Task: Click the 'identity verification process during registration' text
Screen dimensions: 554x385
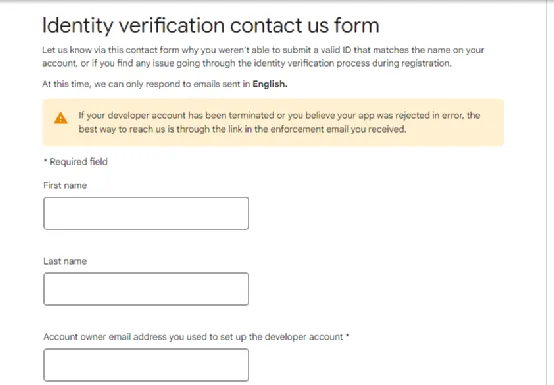Action: tap(353, 64)
